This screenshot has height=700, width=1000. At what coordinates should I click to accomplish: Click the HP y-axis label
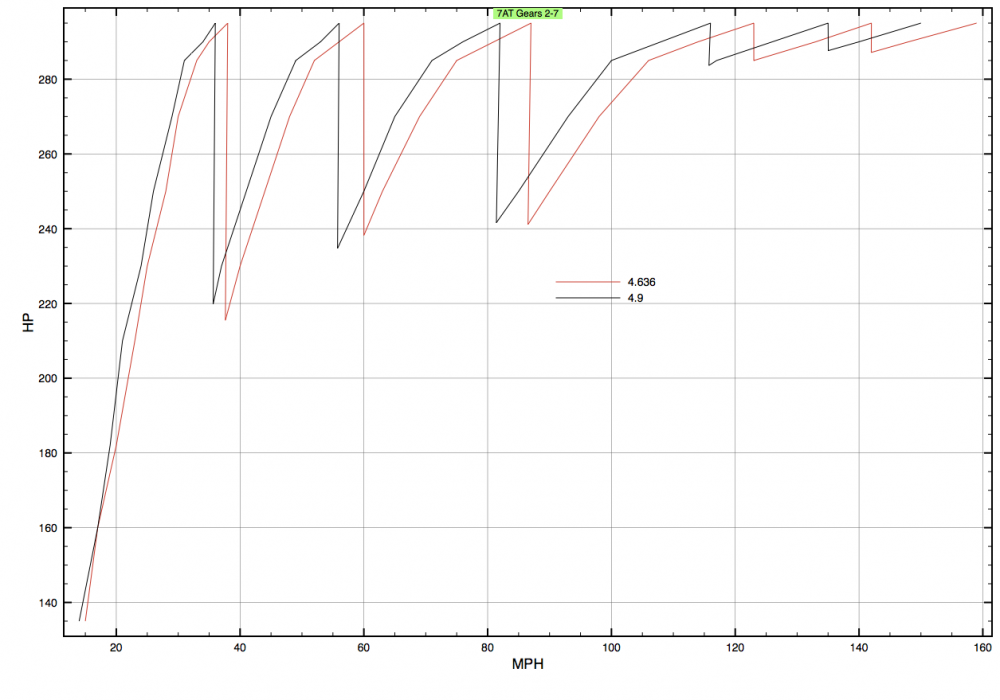click(28, 322)
